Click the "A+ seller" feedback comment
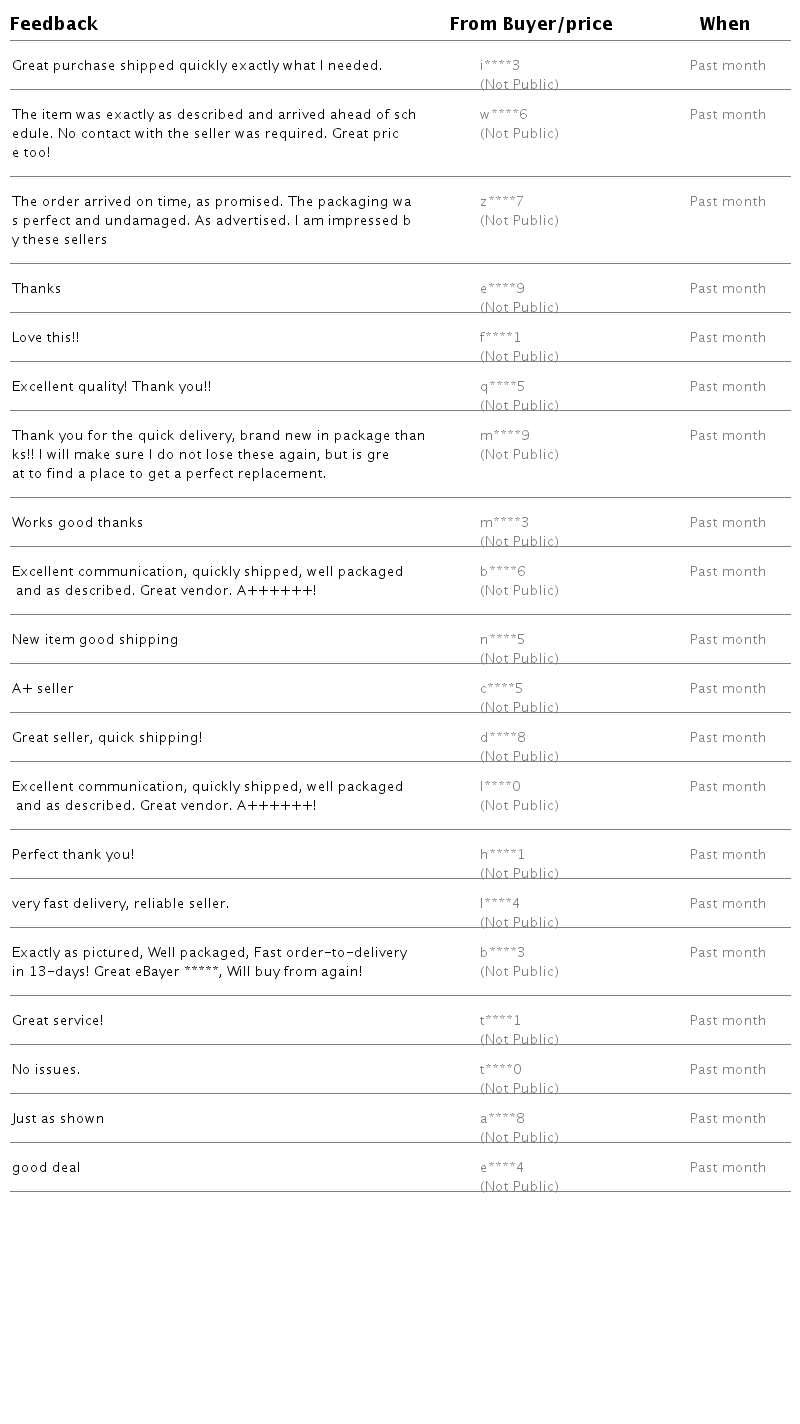 tap(43, 689)
